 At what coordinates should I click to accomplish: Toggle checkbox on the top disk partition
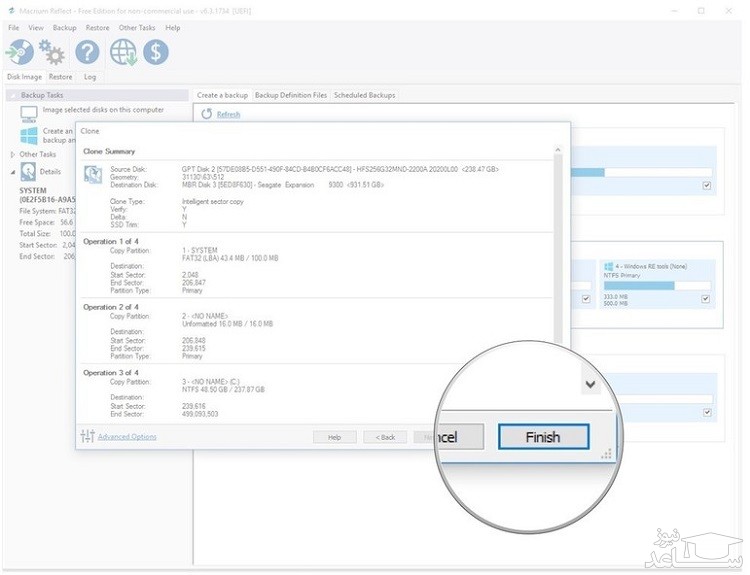pyautogui.click(x=706, y=186)
